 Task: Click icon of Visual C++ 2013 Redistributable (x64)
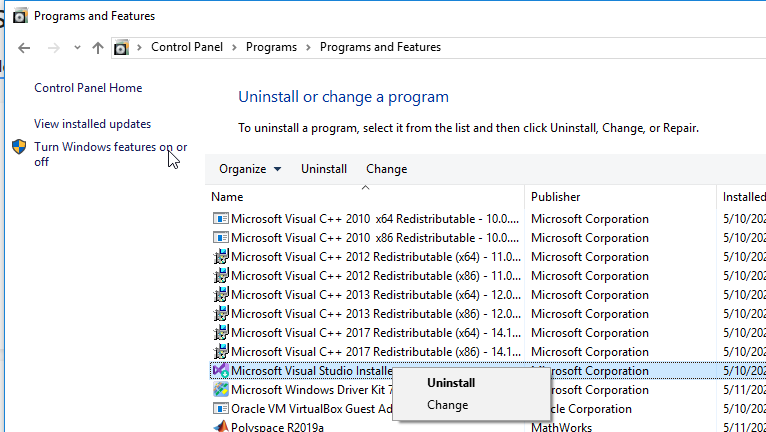[221, 295]
